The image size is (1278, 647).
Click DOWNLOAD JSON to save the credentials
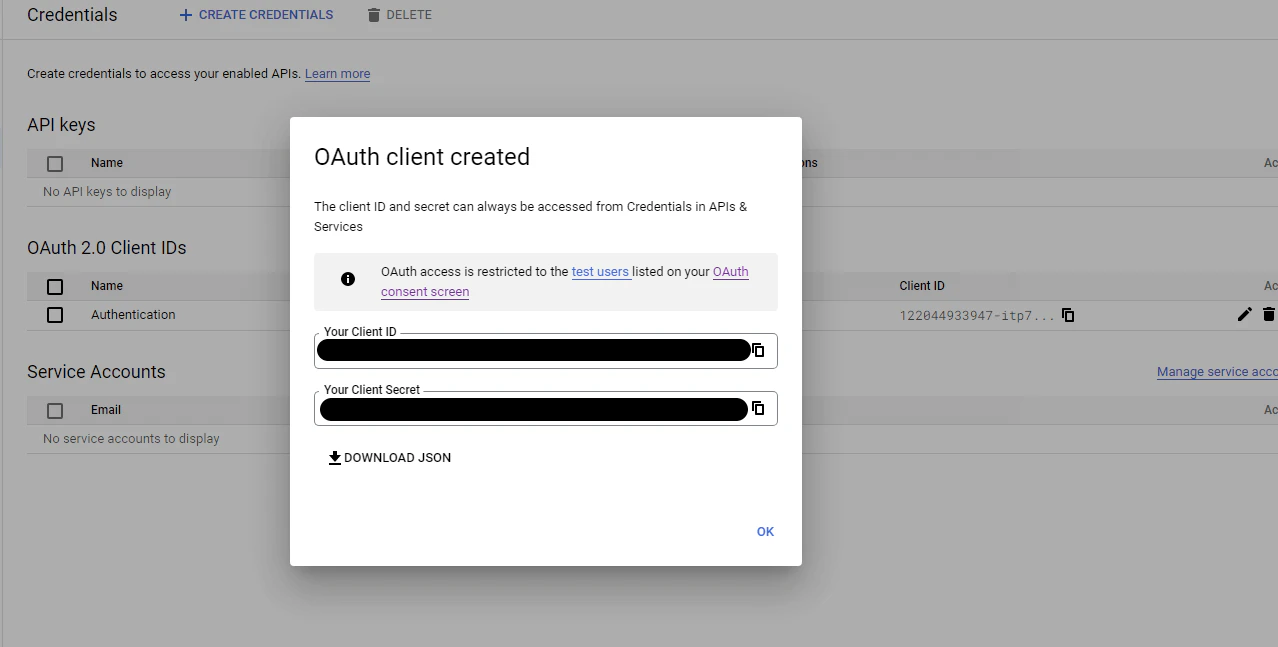click(397, 457)
